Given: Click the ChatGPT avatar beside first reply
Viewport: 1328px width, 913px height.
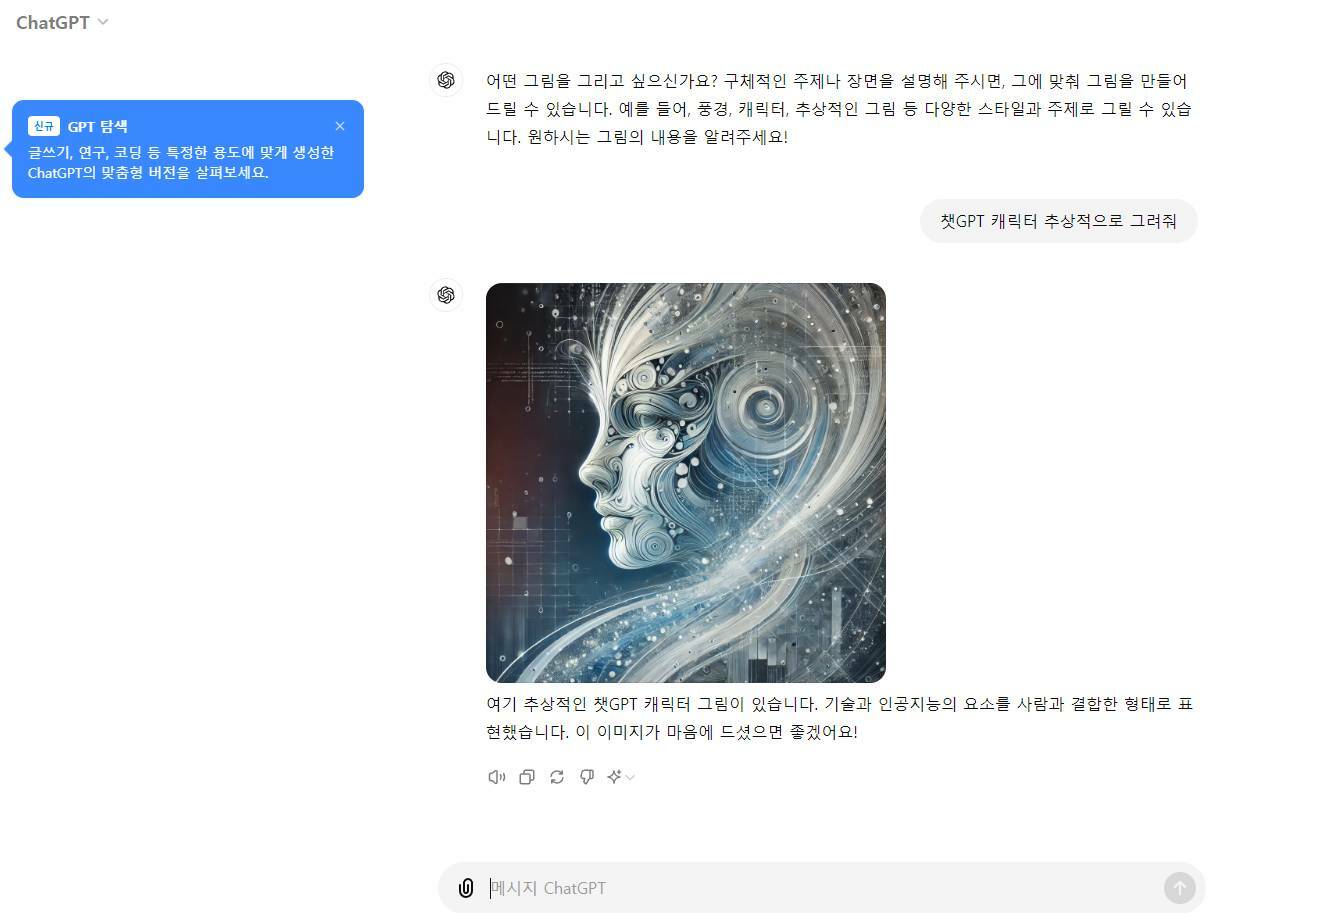Looking at the screenshot, I should click(x=446, y=80).
